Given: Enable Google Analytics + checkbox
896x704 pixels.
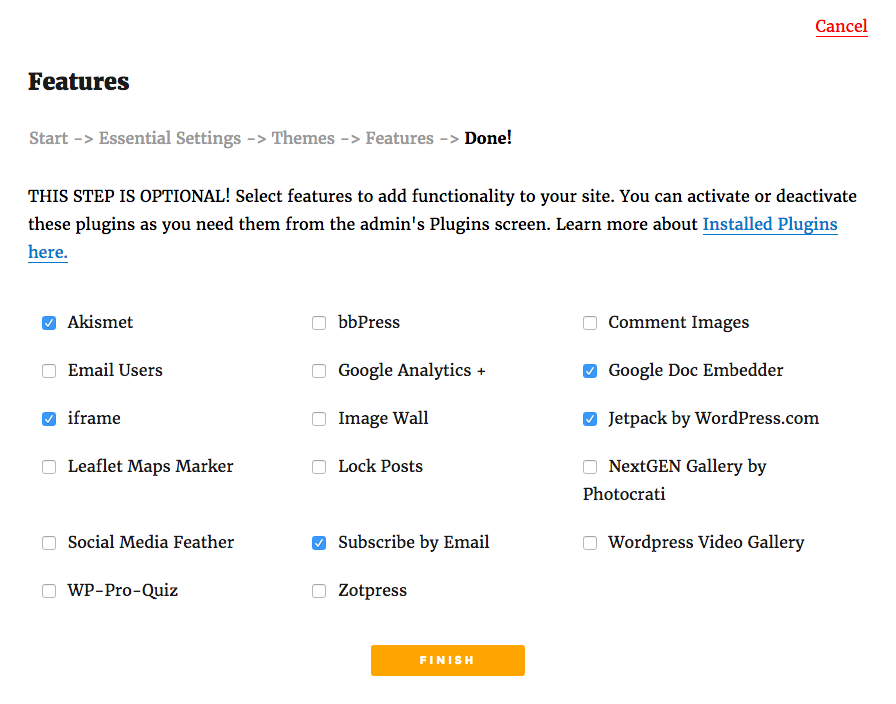Looking at the screenshot, I should 319,371.
